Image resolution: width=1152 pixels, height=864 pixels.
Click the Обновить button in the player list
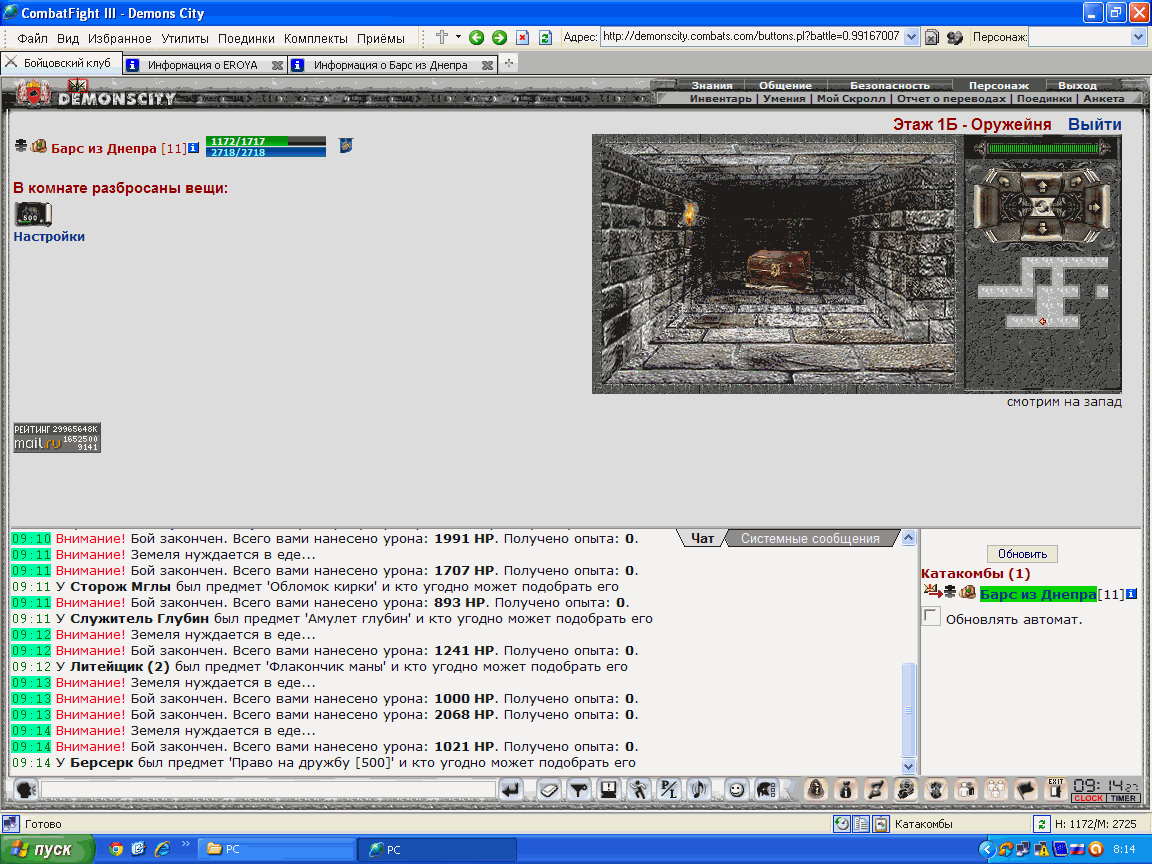pyautogui.click(x=1022, y=554)
